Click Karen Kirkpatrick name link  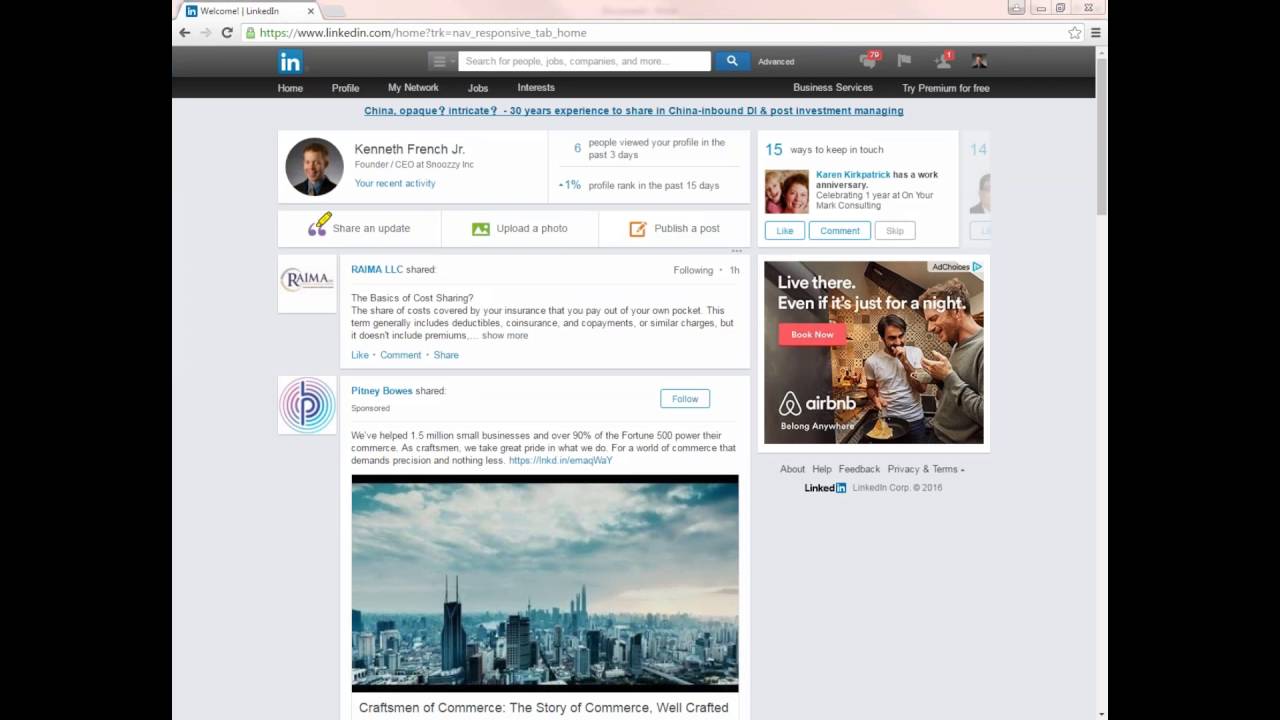pyautogui.click(x=853, y=175)
